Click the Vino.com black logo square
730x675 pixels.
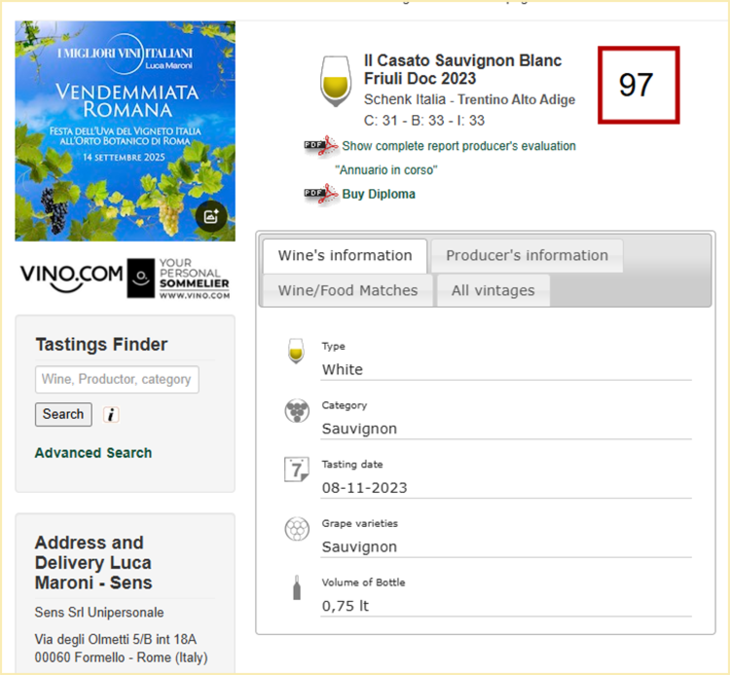141,278
